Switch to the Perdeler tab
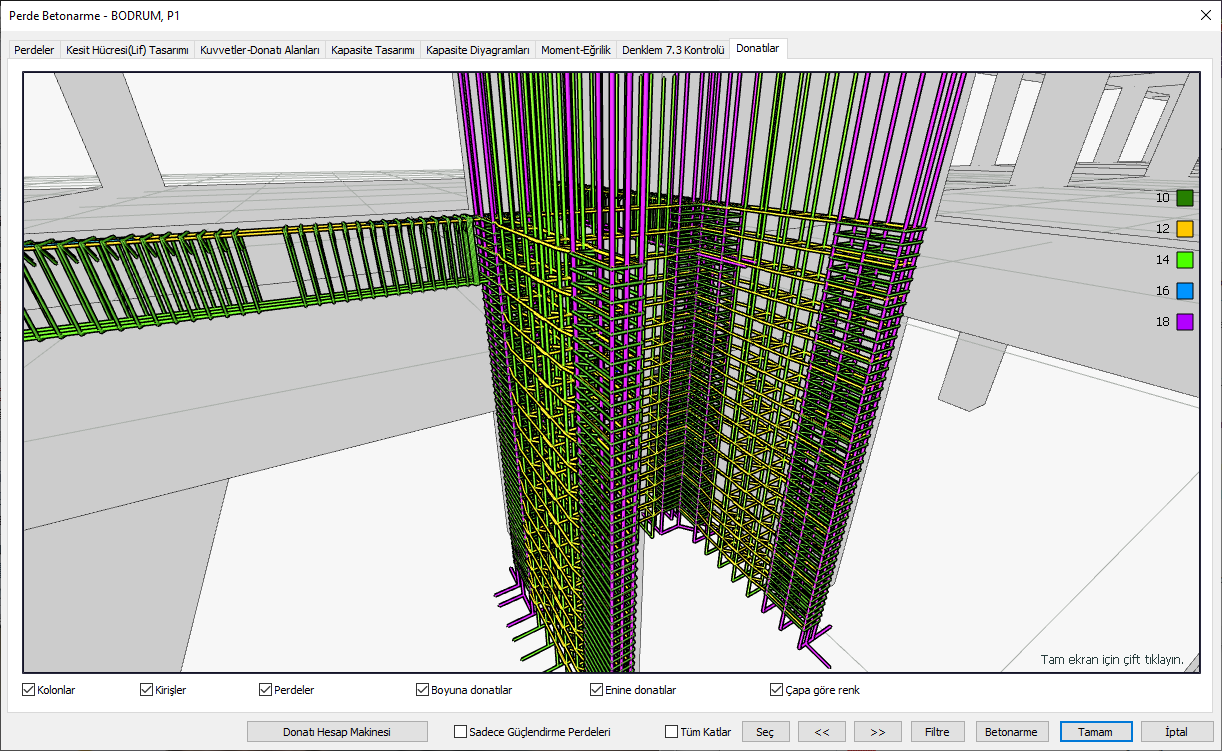The height and width of the screenshot is (751, 1222). (x=34, y=50)
